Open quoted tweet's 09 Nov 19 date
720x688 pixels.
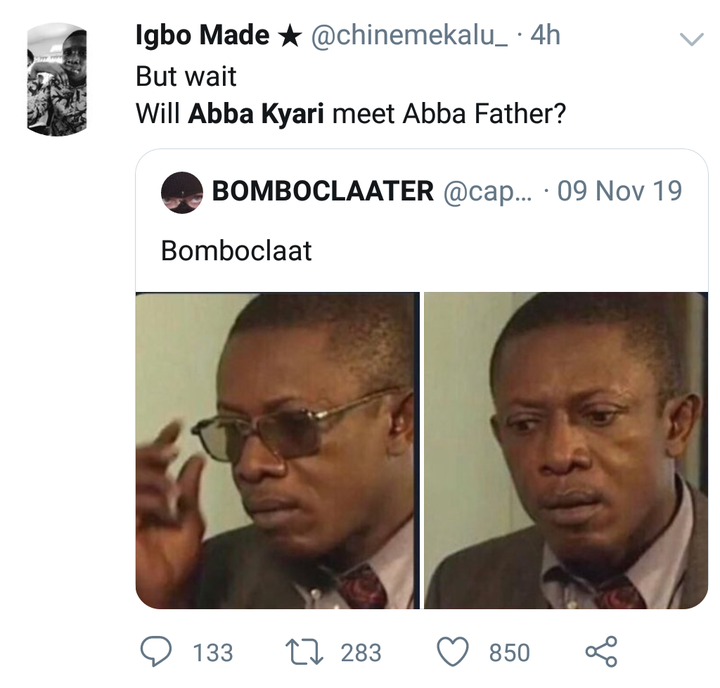pos(619,191)
